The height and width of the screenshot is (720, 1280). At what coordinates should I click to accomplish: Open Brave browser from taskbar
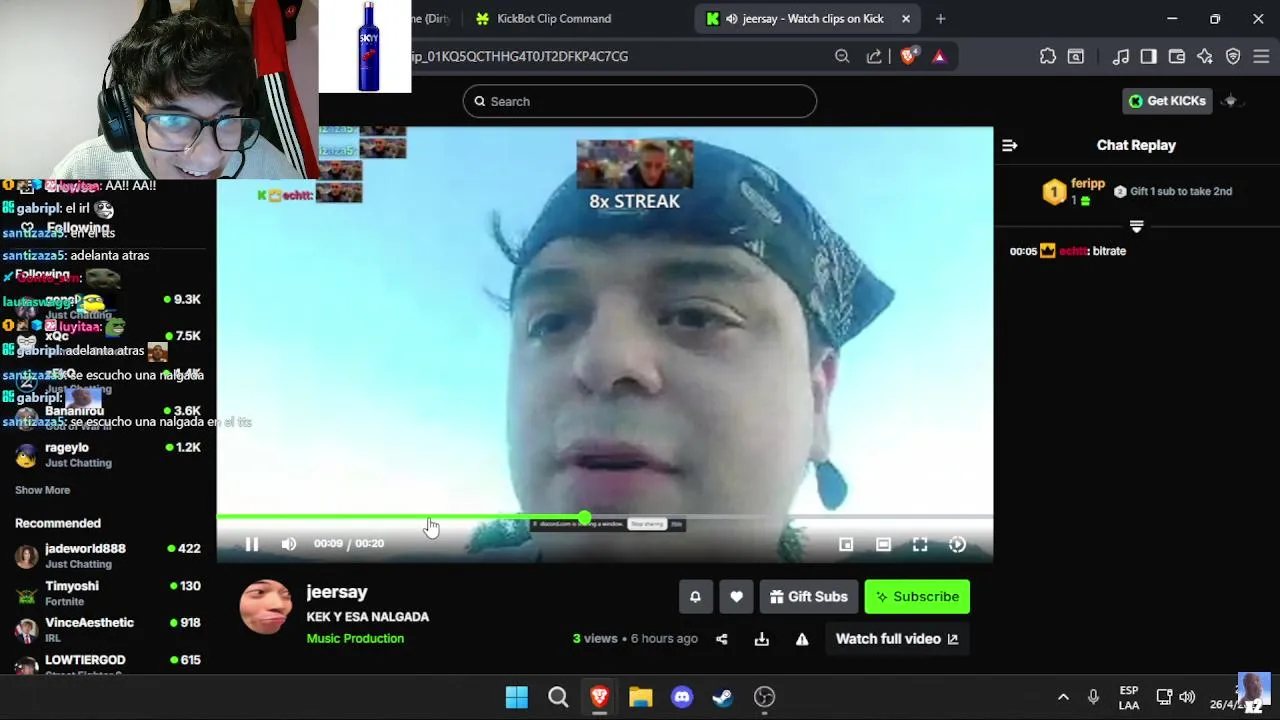tap(599, 697)
